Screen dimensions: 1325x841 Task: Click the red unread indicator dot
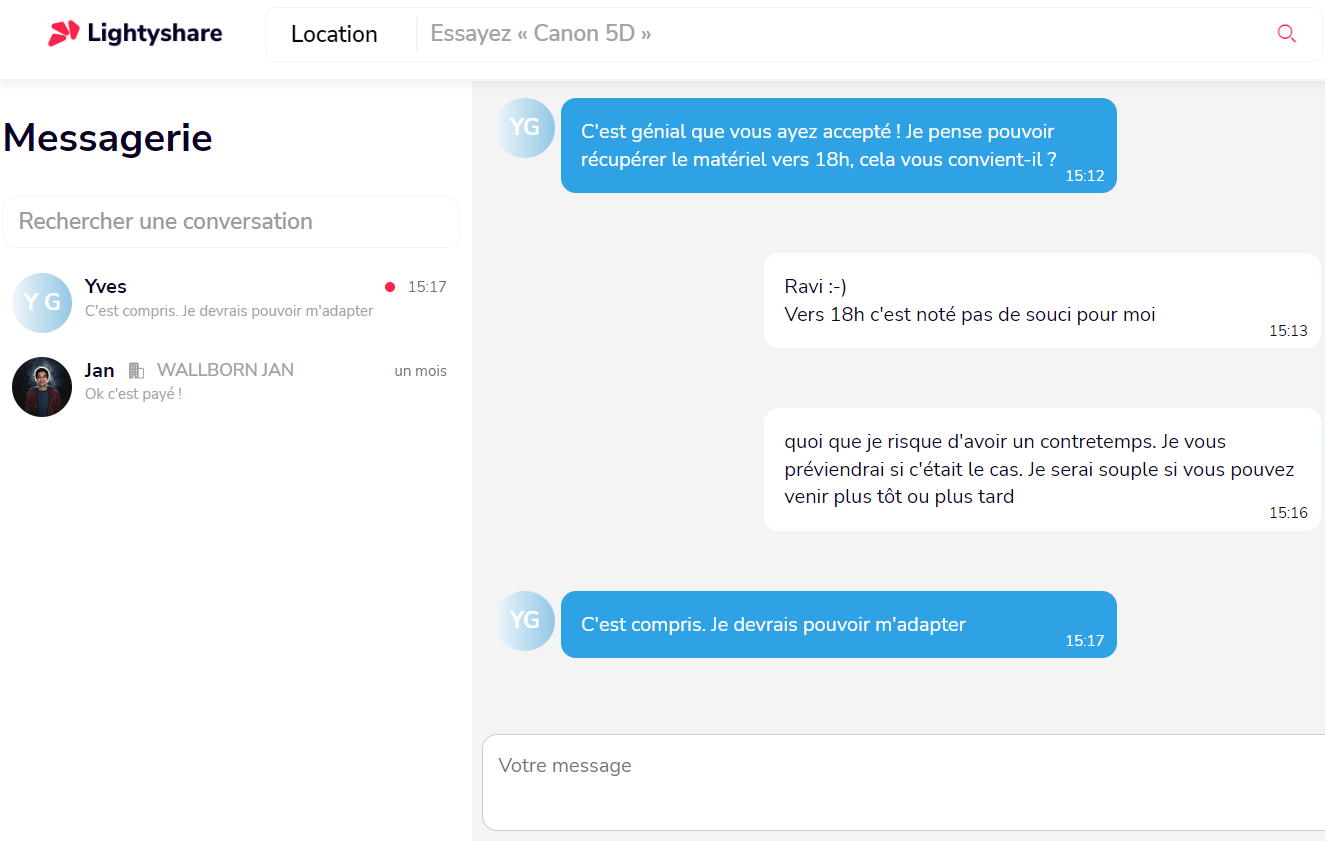(x=390, y=287)
